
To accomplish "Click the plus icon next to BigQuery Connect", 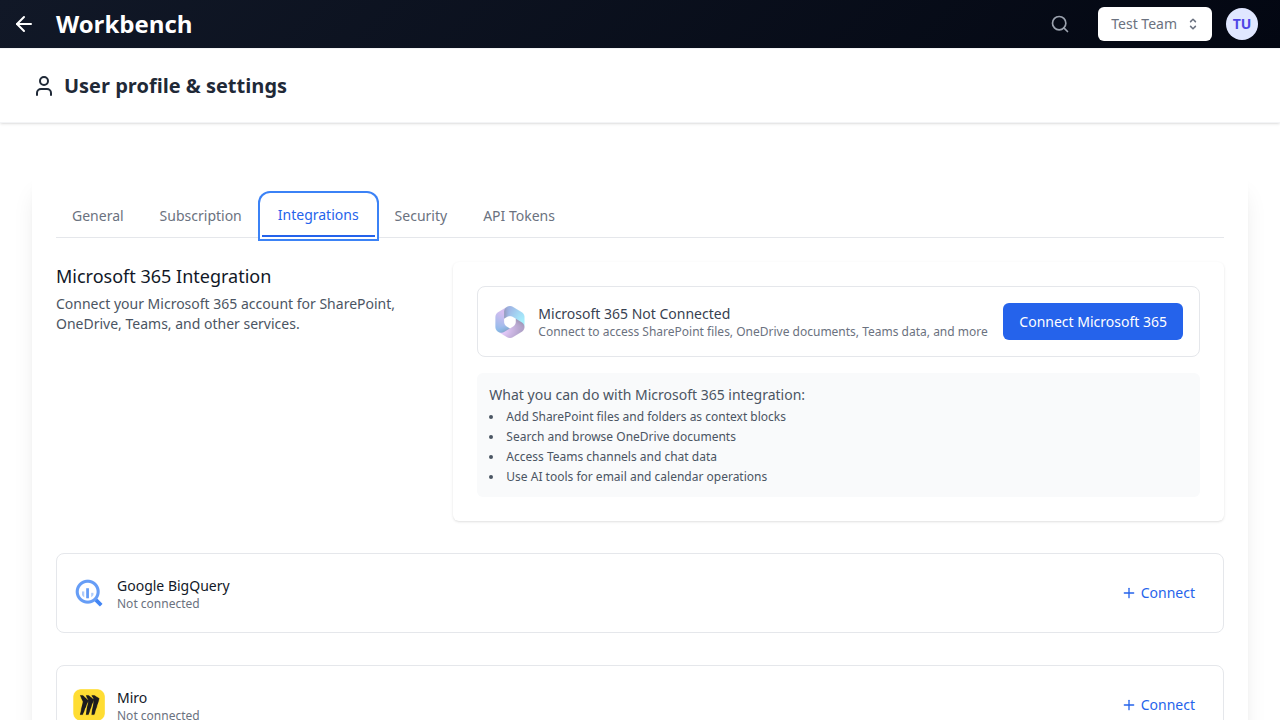I will (1128, 592).
